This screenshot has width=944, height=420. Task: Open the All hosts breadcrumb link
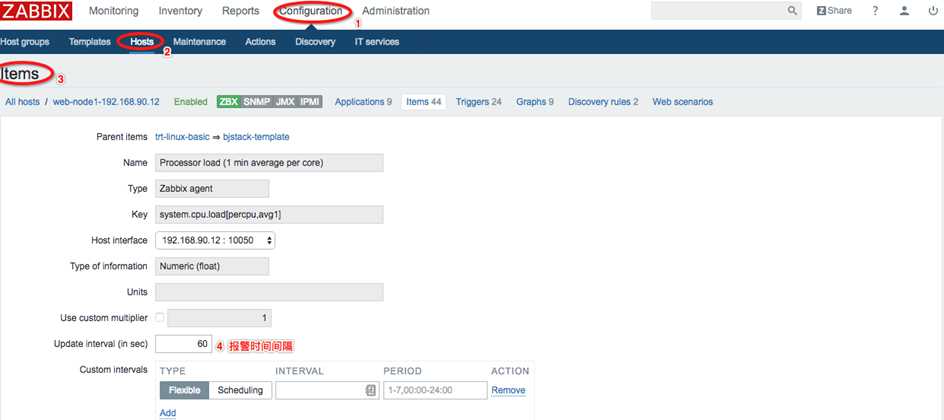(x=22, y=102)
